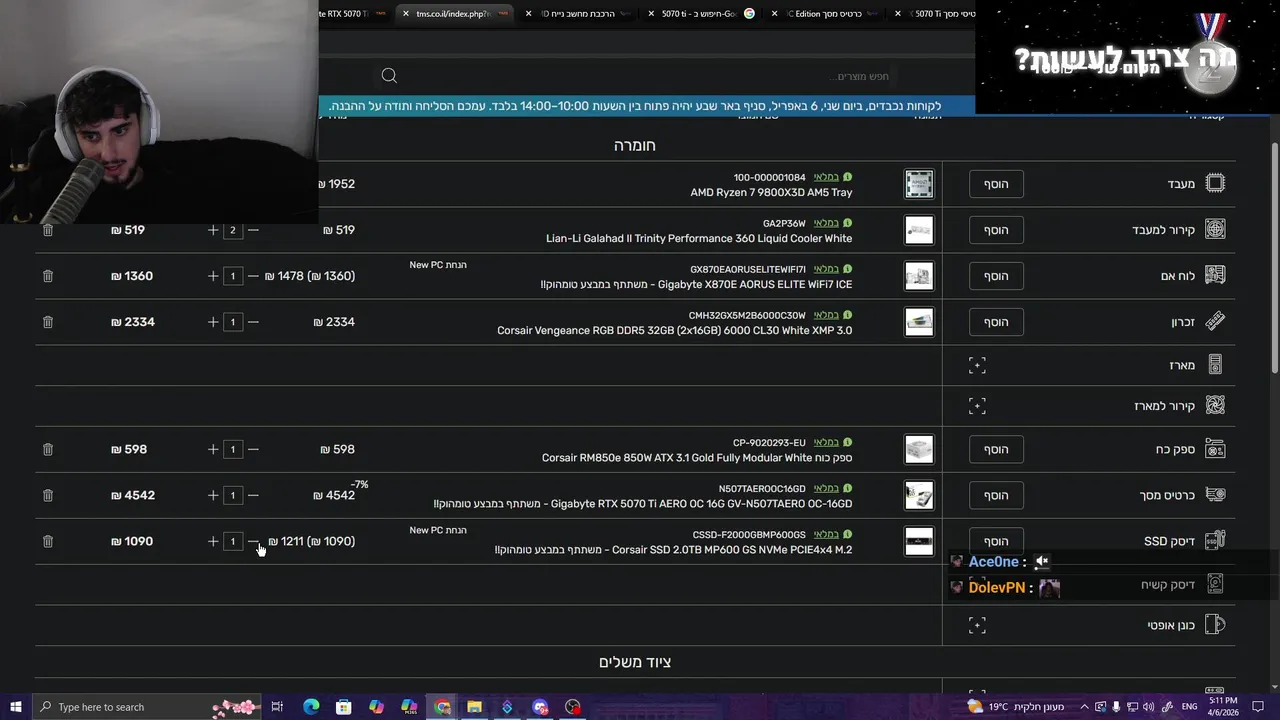Switch to the הרכבת מחשב נייח browser tab
This screenshot has width=1280, height=720.
point(578,14)
